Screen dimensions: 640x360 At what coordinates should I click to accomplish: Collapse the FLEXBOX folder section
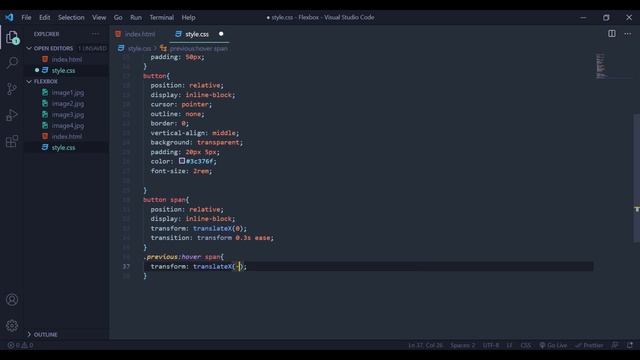29,82
